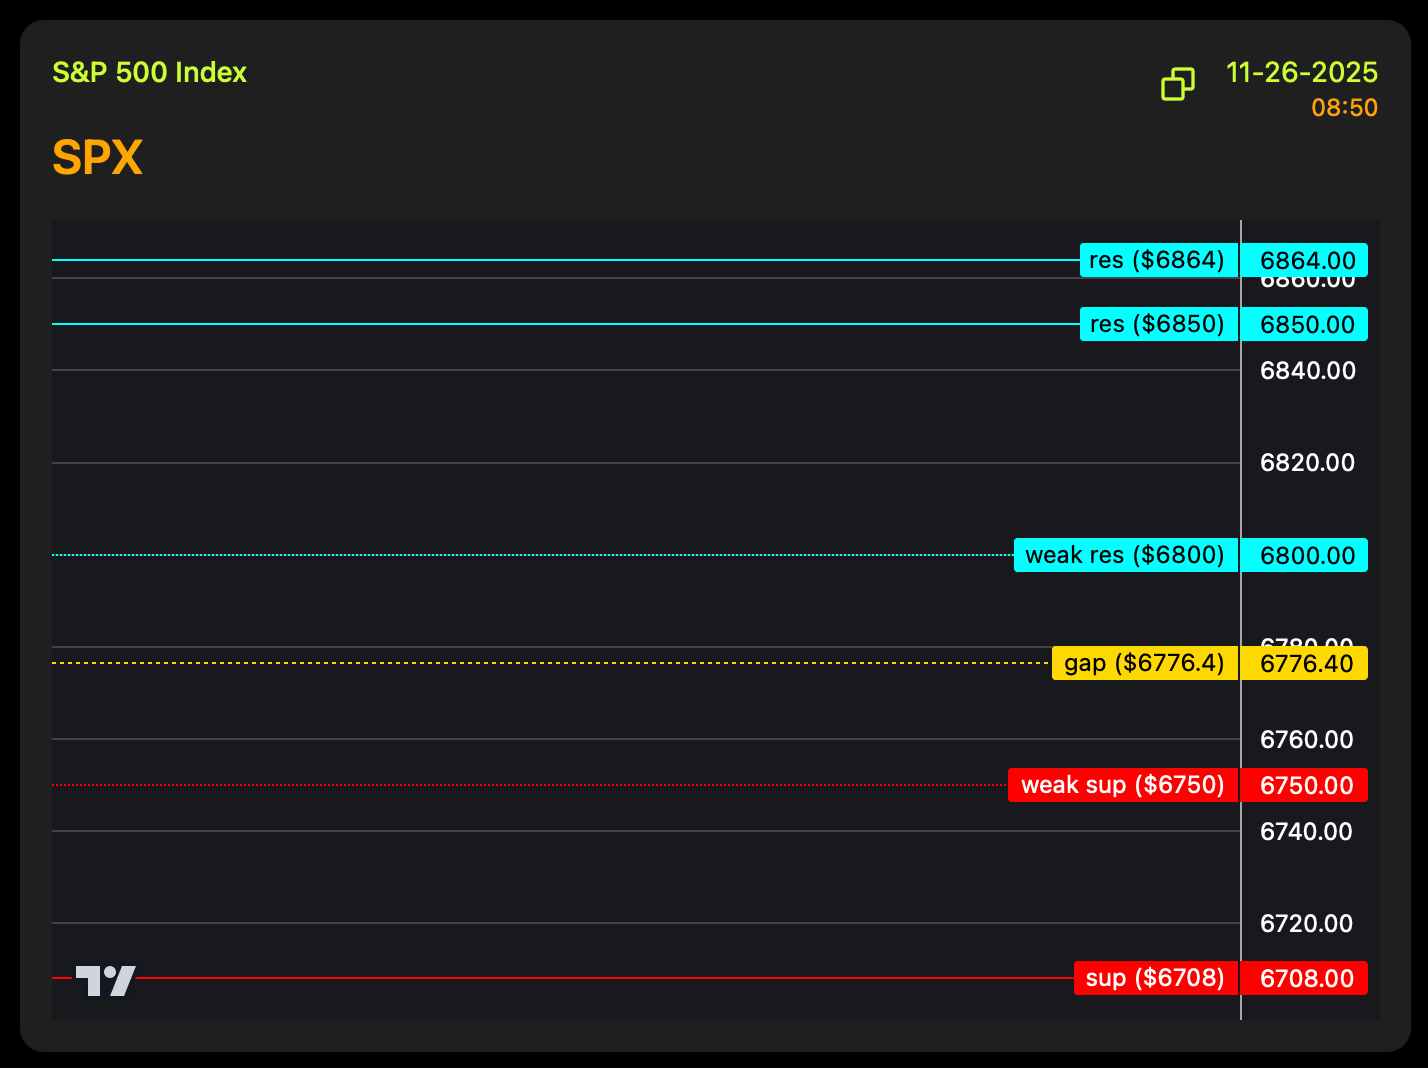Click the 6820.00 price scale tick
The height and width of the screenshot is (1068, 1428).
1307,463
